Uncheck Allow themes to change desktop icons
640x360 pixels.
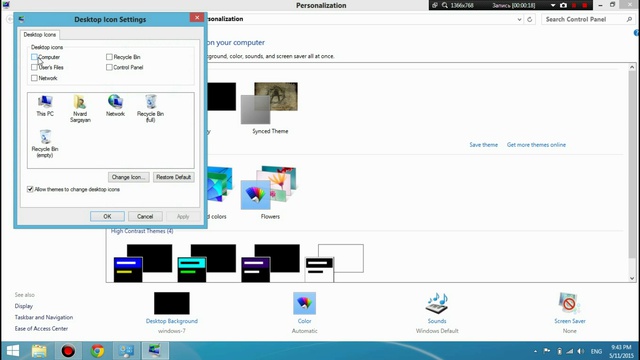point(30,189)
